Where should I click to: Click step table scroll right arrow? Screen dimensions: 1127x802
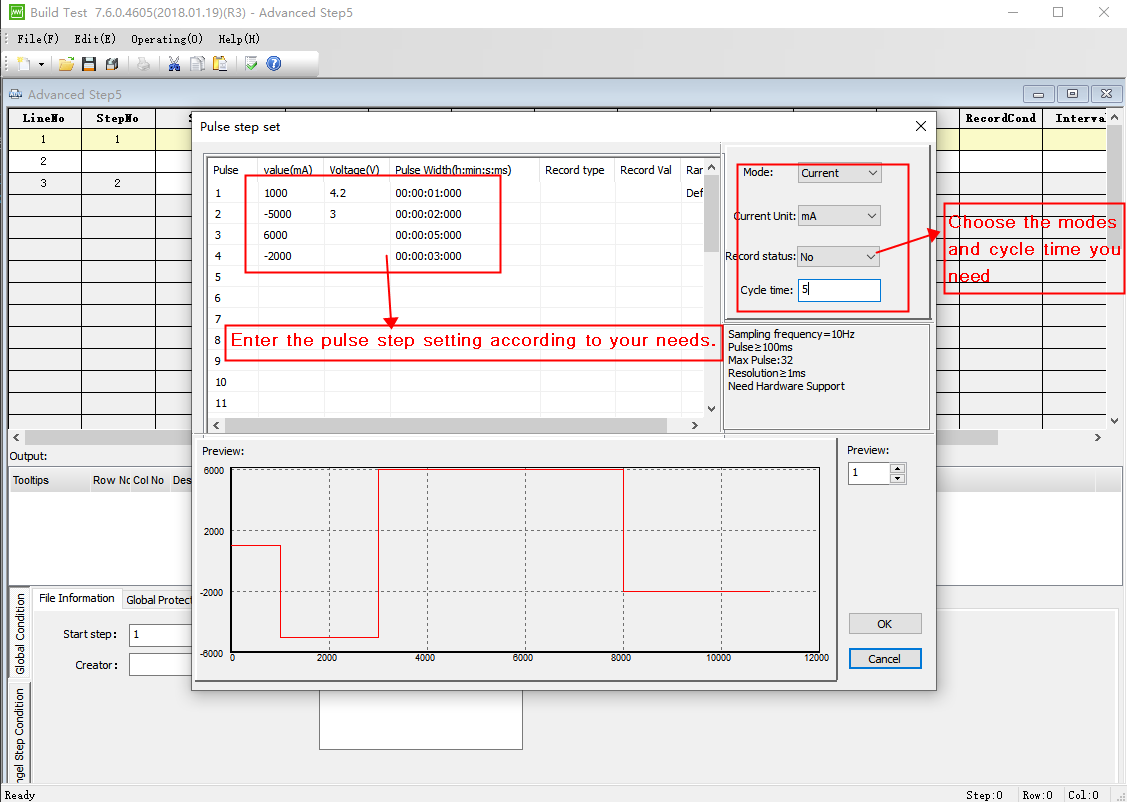coord(1098,437)
